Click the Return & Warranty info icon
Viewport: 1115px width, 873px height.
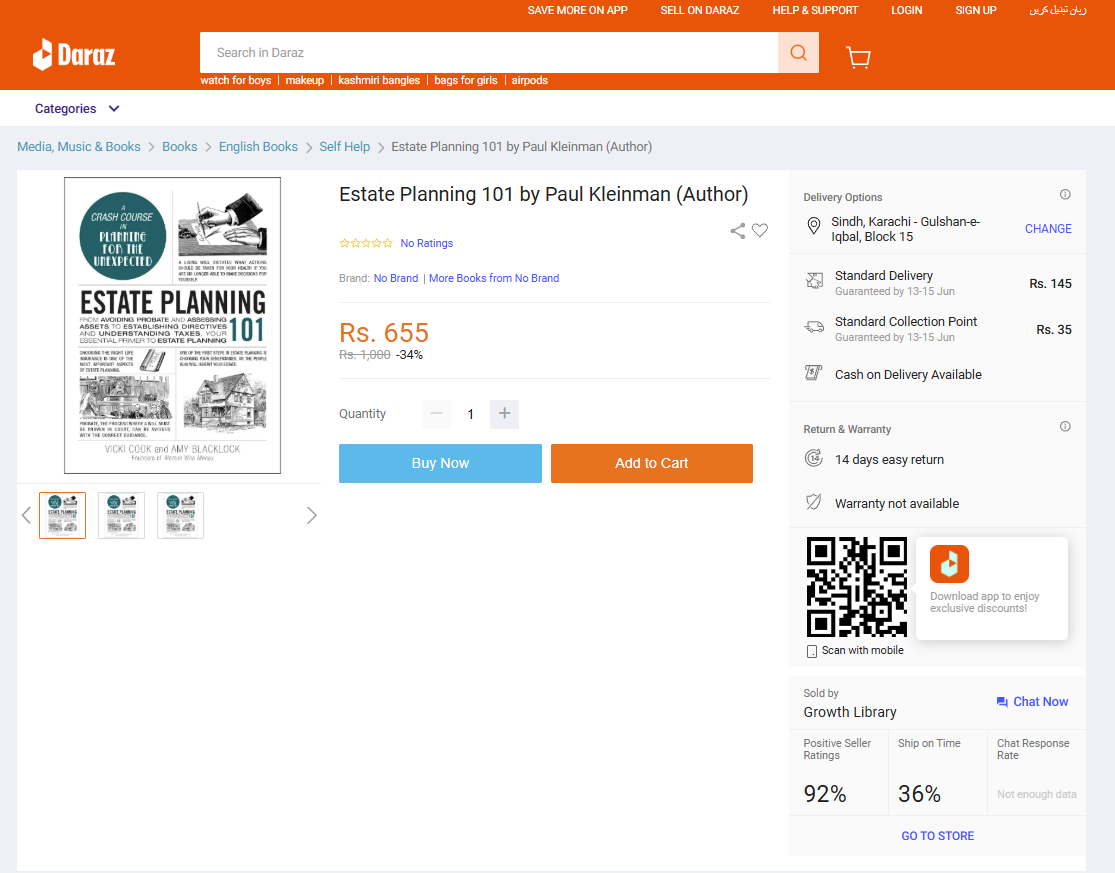[1065, 427]
